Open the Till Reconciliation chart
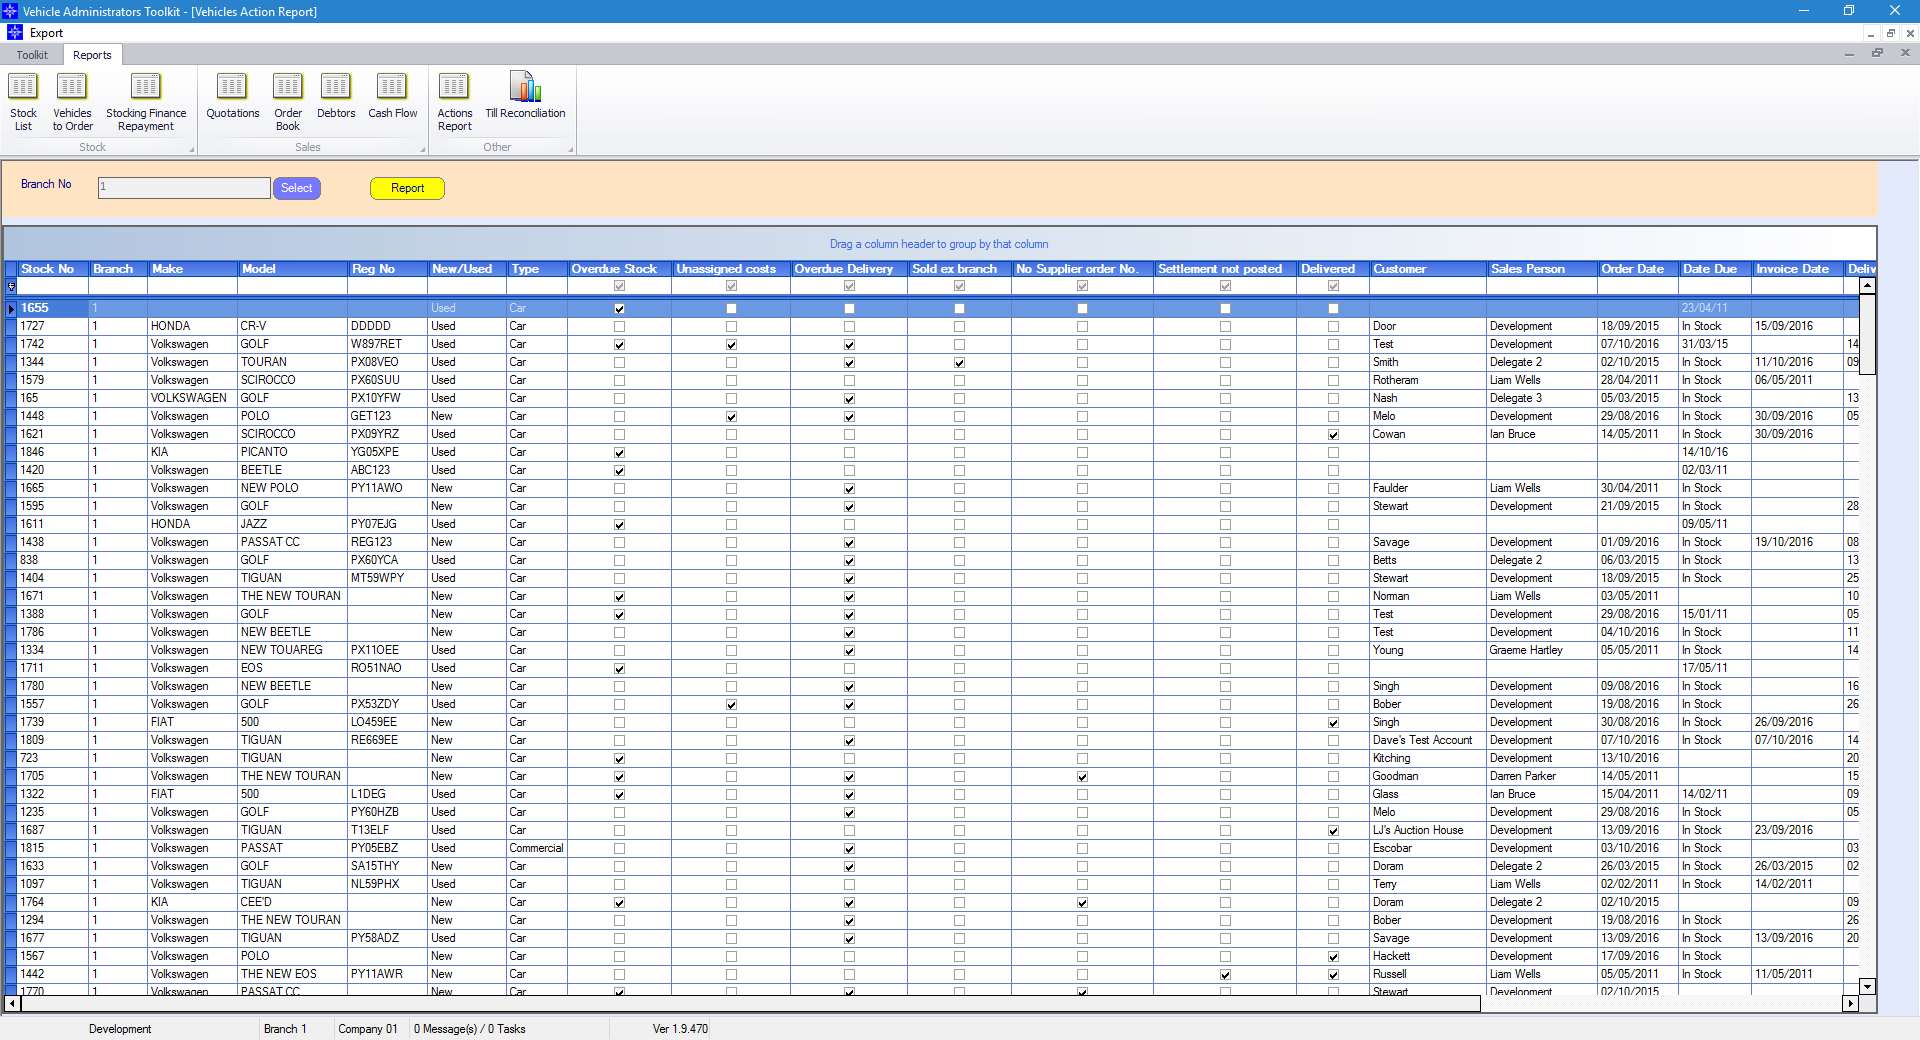1920x1040 pixels. click(x=525, y=97)
